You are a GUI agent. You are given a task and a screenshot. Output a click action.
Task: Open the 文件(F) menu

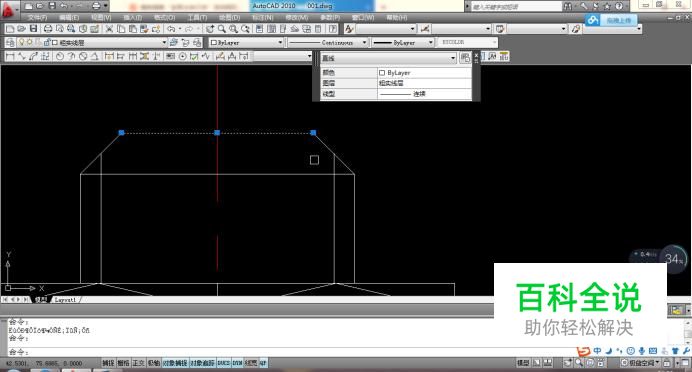click(x=37, y=17)
